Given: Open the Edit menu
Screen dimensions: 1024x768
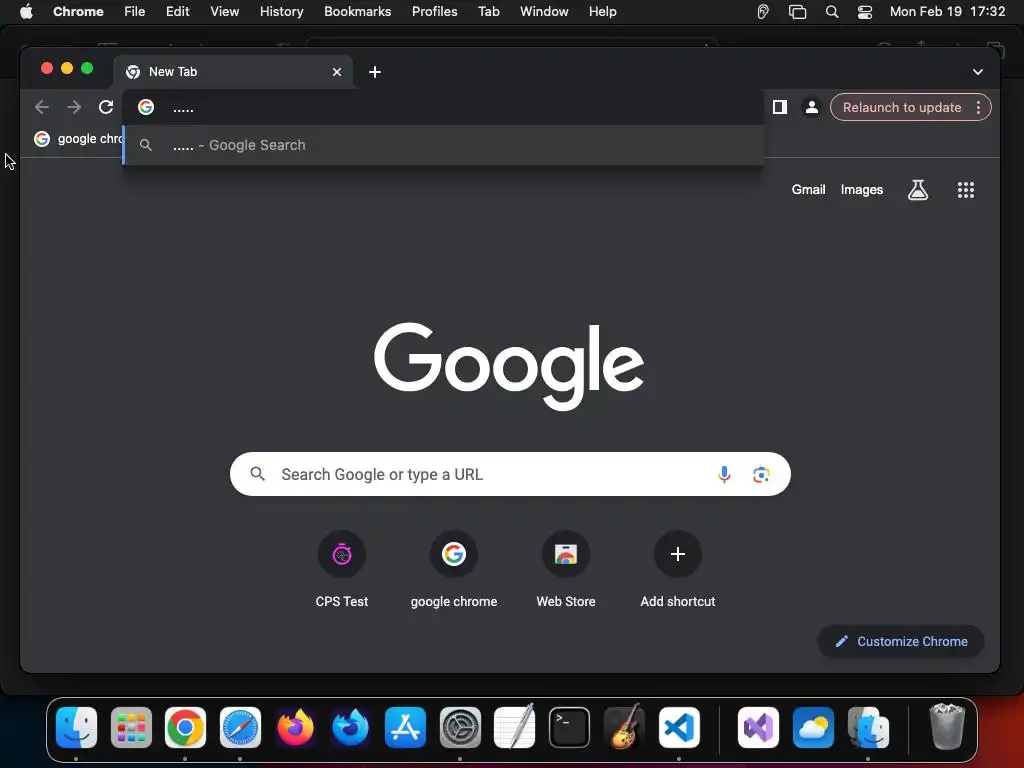Looking at the screenshot, I should [177, 12].
